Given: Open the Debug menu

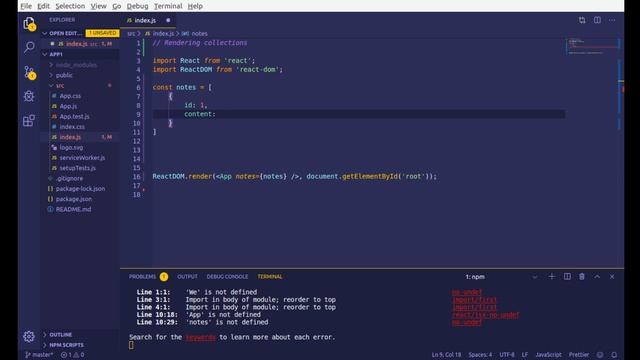Looking at the screenshot, I should (138, 6).
